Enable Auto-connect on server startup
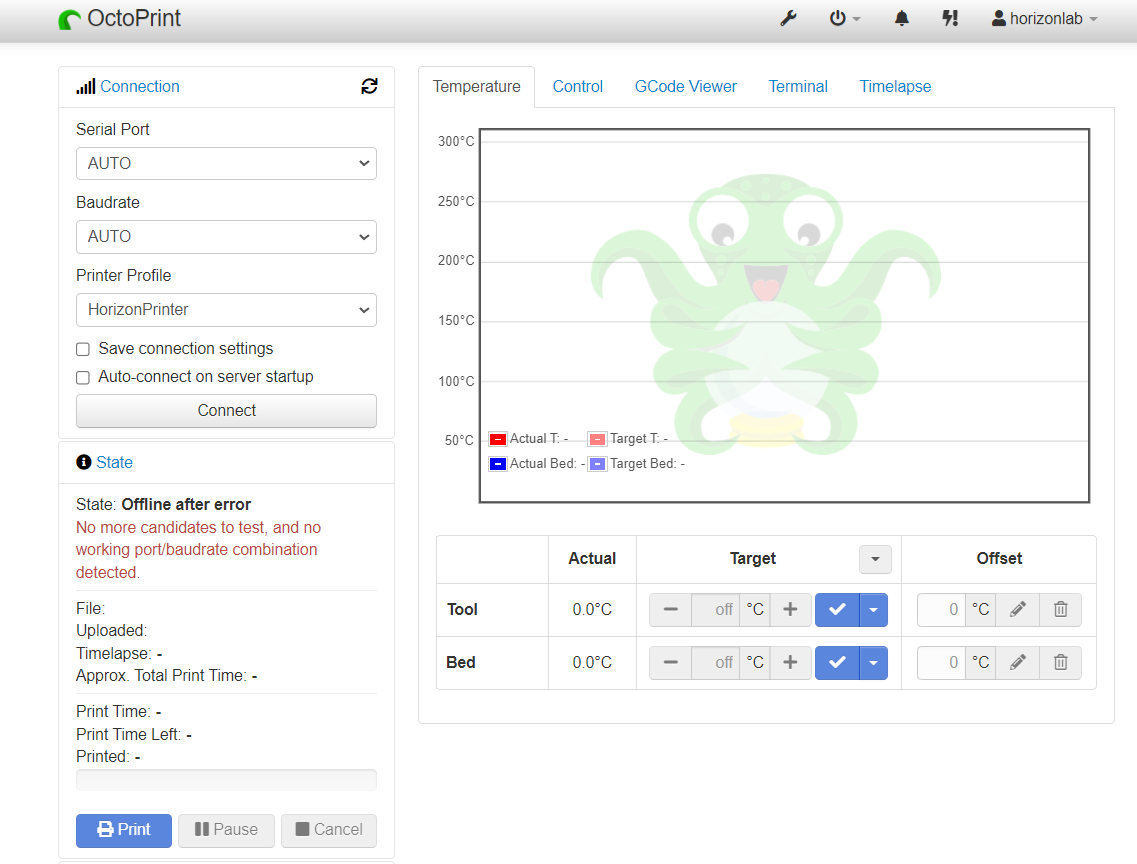 [x=83, y=378]
